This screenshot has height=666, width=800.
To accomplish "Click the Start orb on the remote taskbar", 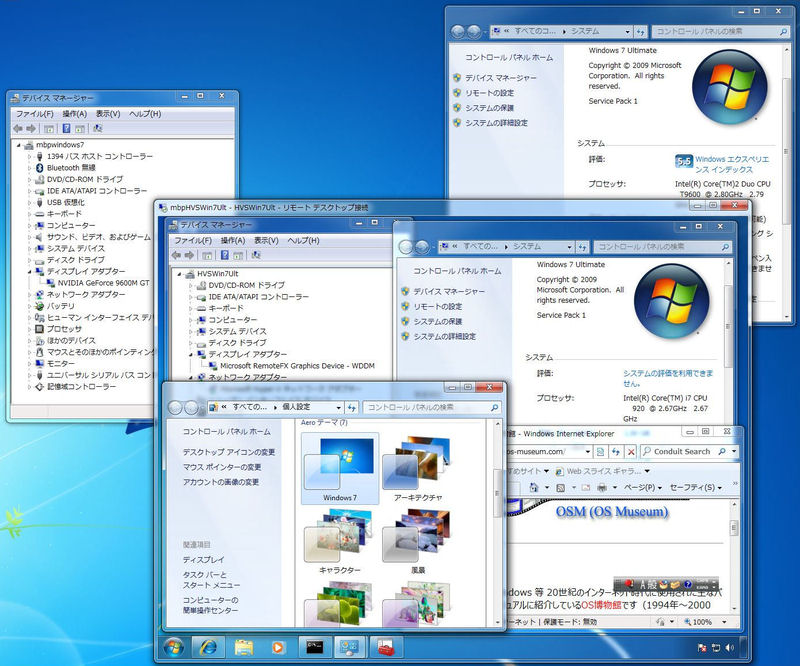I will (174, 648).
